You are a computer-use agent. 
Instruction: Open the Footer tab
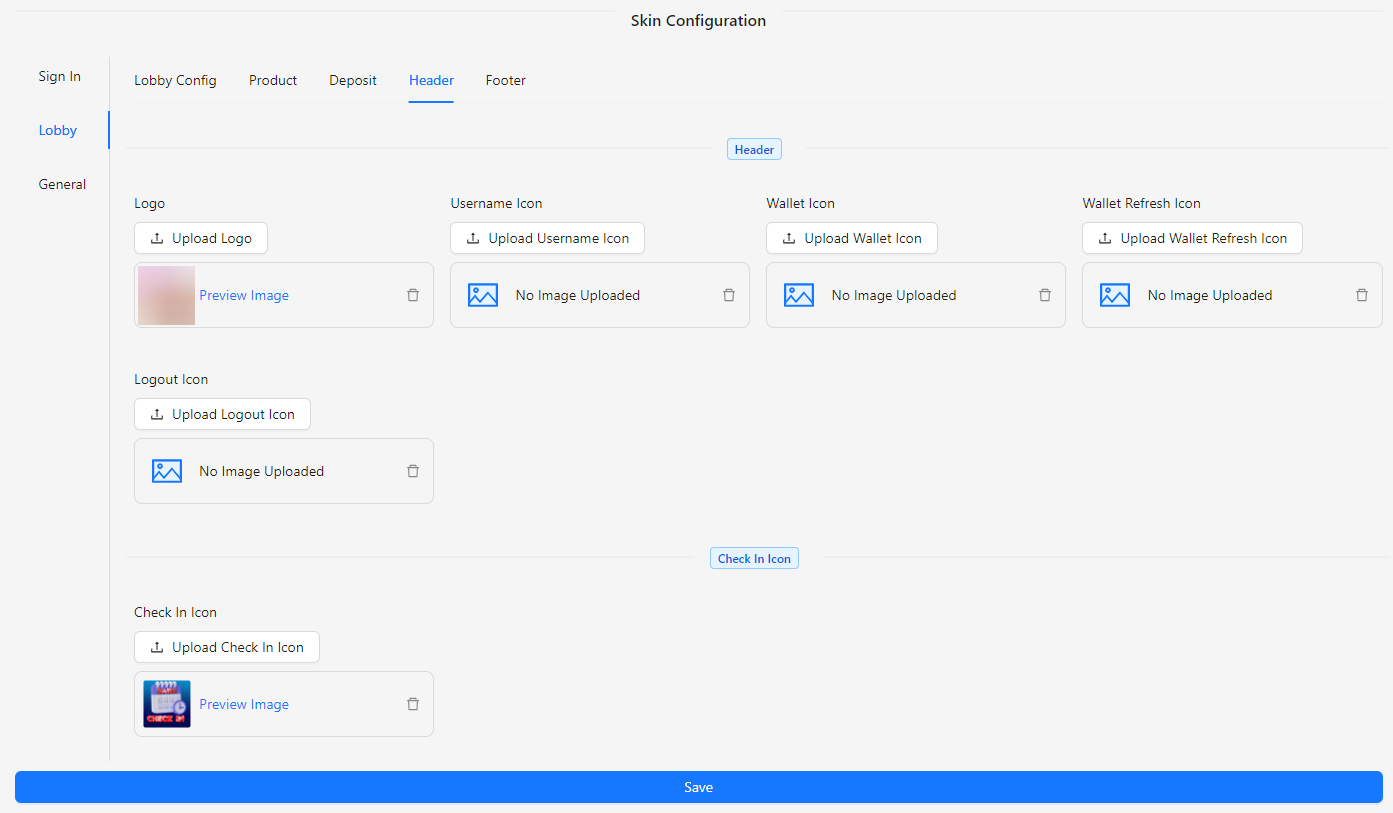pos(505,80)
